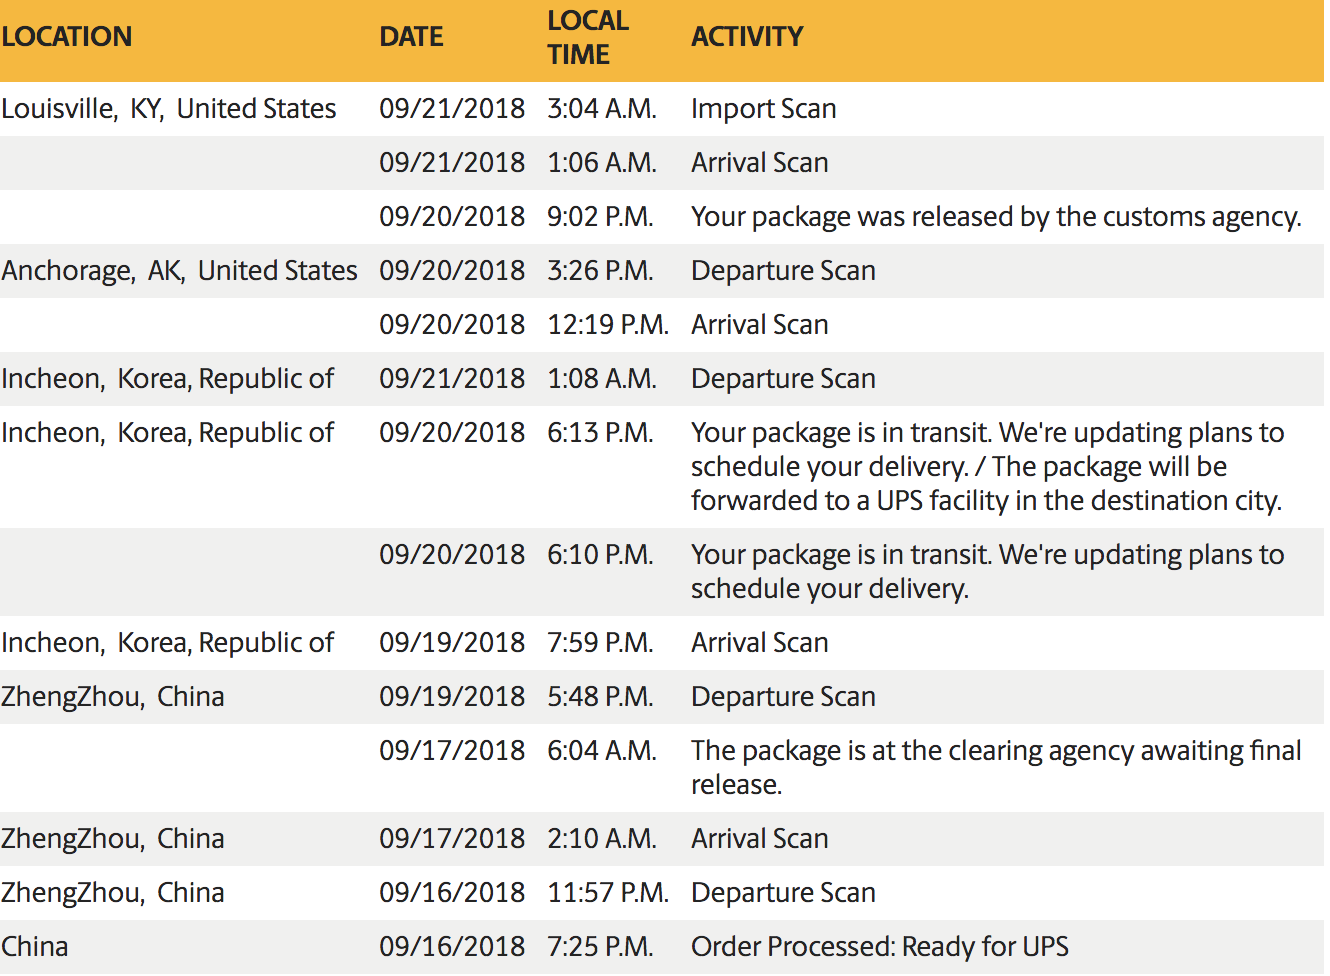Click the ZhengZhou 5:48 P.M. Departure Scan
The width and height of the screenshot is (1330, 976).
tap(662, 697)
